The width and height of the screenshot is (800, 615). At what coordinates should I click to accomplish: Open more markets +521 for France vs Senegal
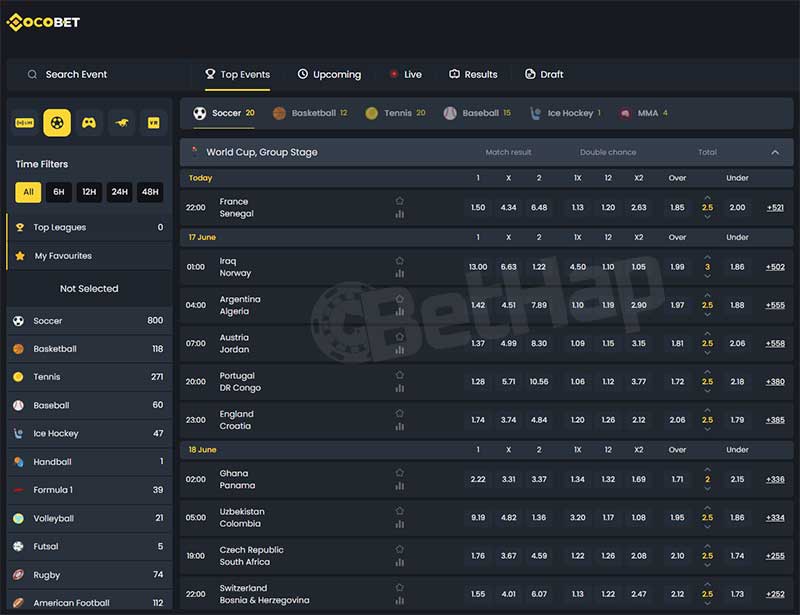[775, 208]
